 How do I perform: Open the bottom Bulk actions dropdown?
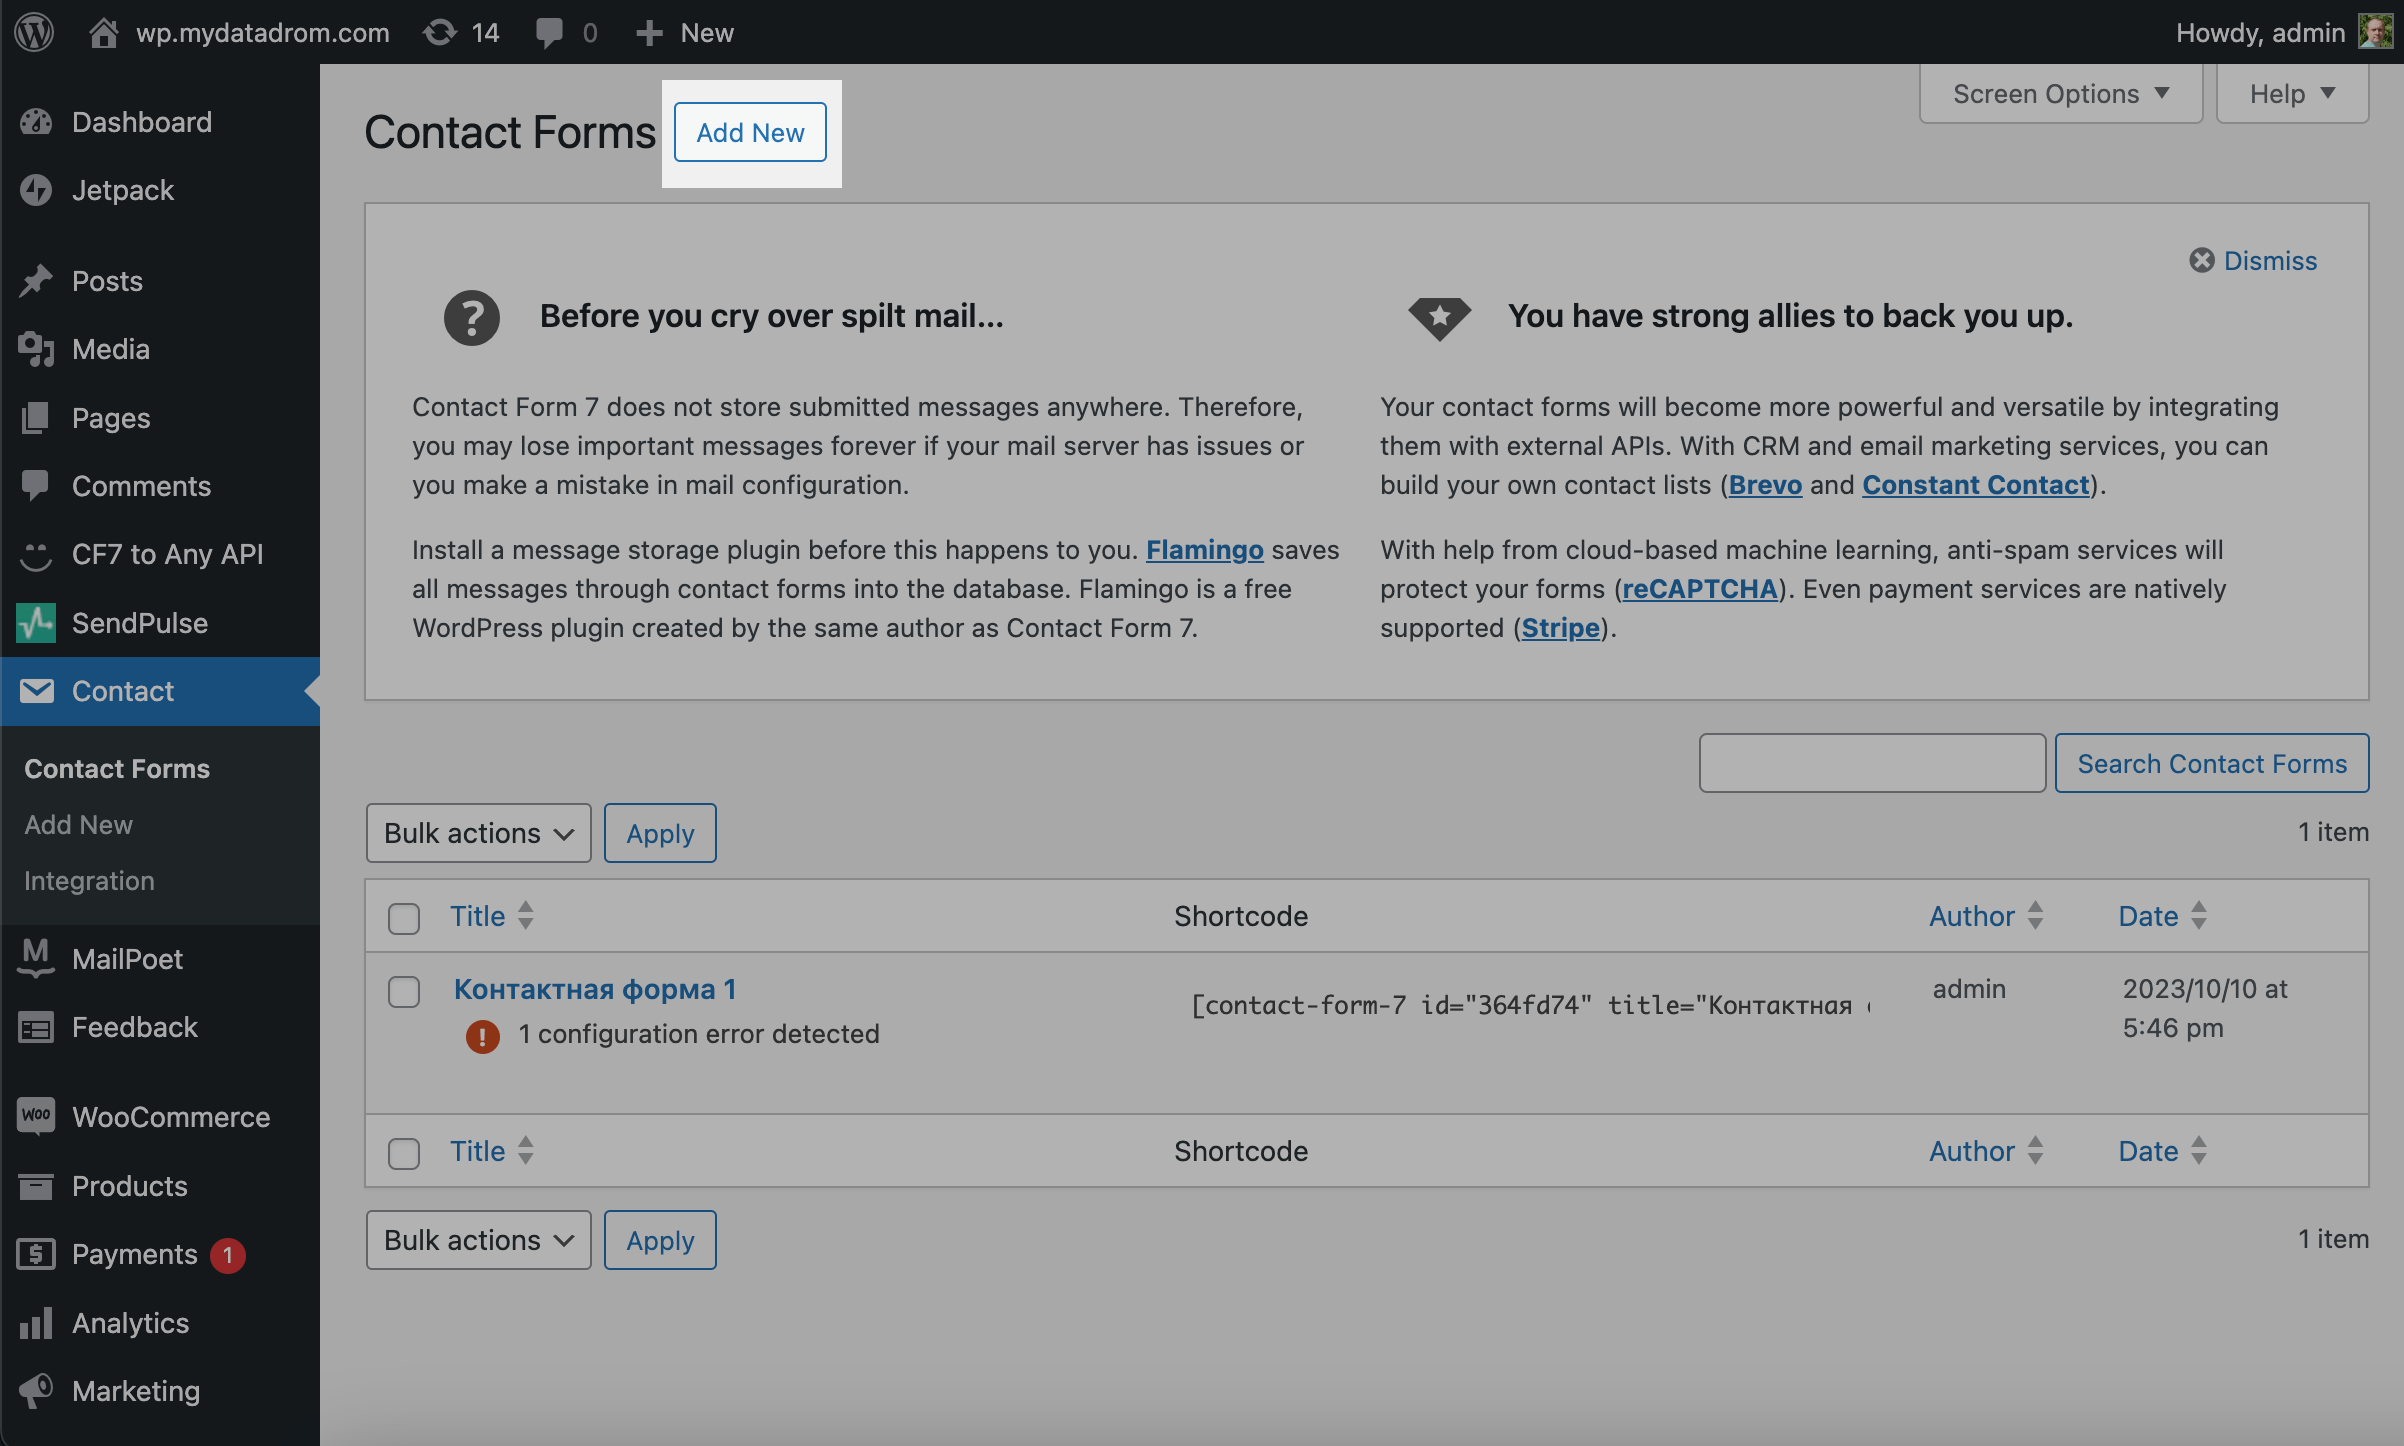(x=479, y=1240)
